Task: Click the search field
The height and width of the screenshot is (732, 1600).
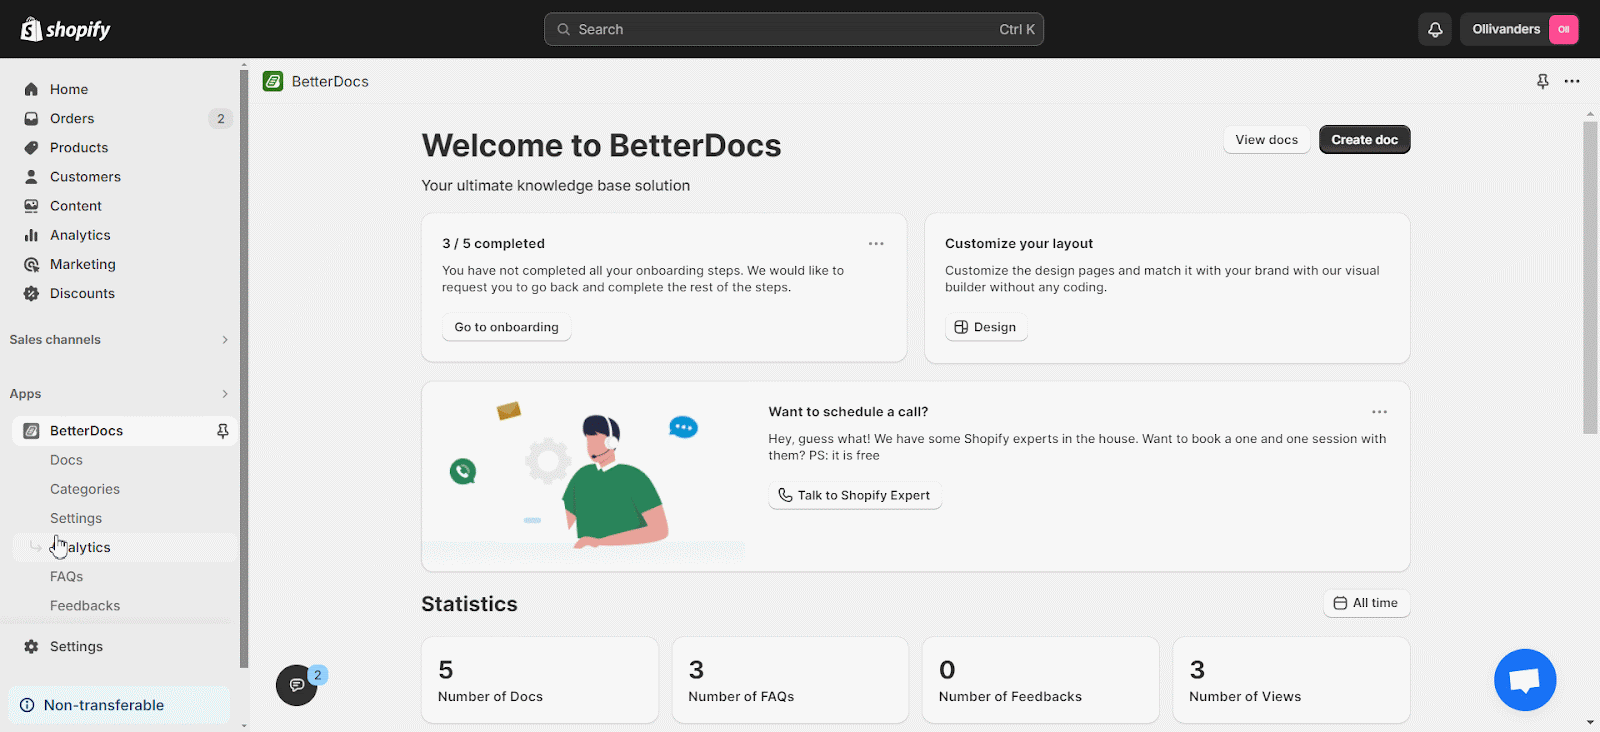Action: tap(794, 29)
